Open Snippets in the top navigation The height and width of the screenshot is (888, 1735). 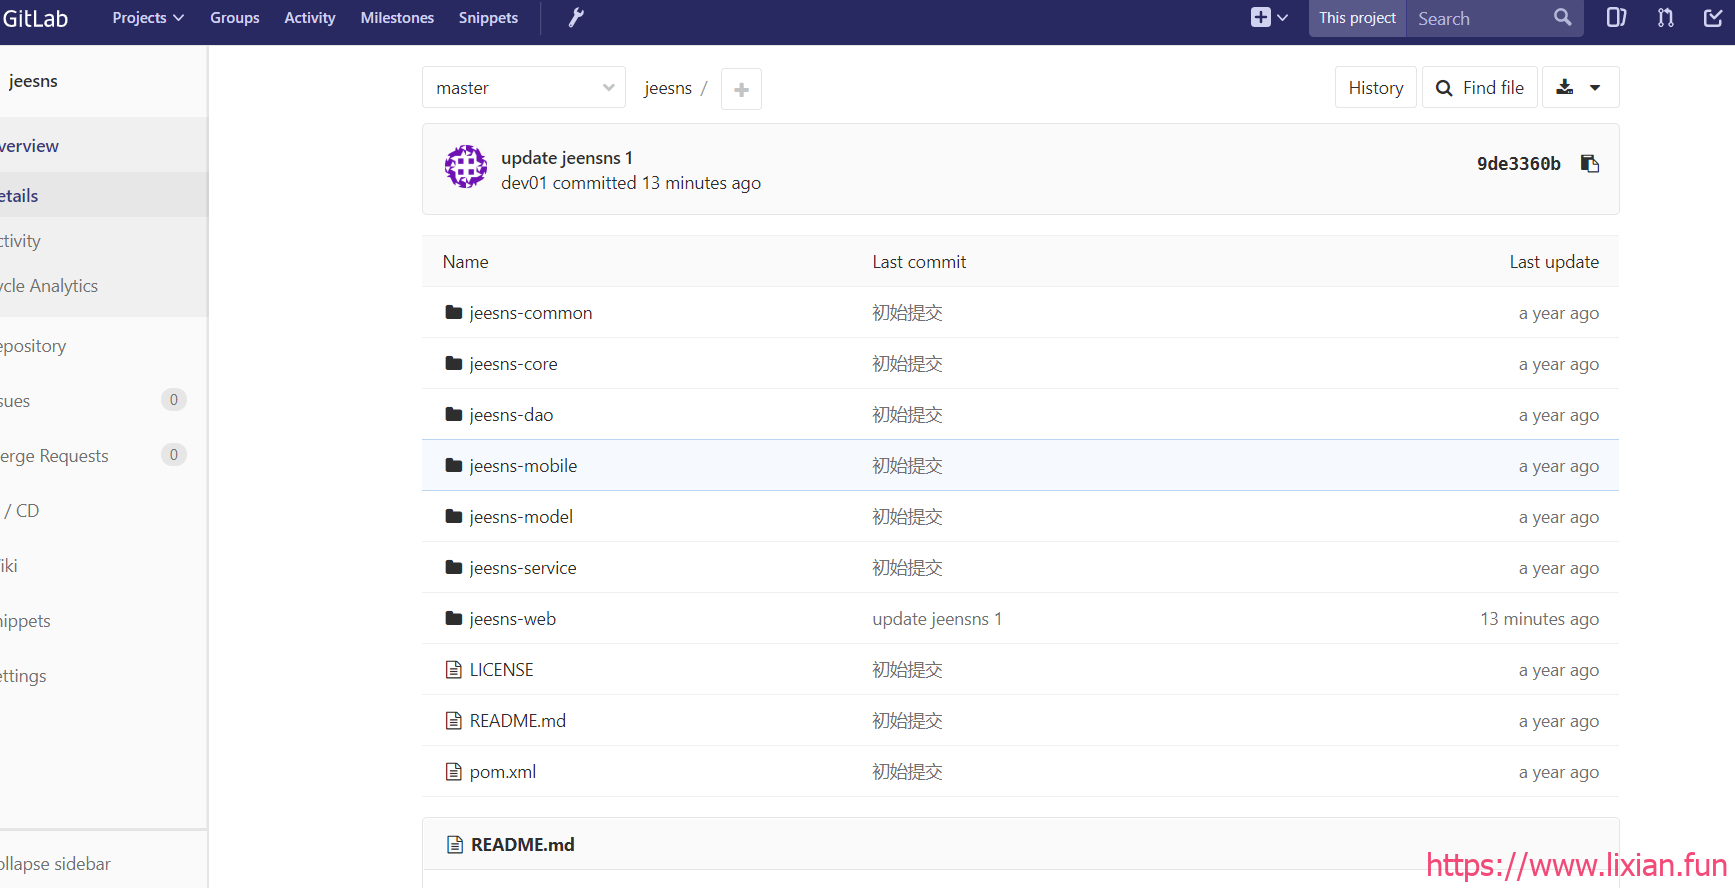pos(488,18)
